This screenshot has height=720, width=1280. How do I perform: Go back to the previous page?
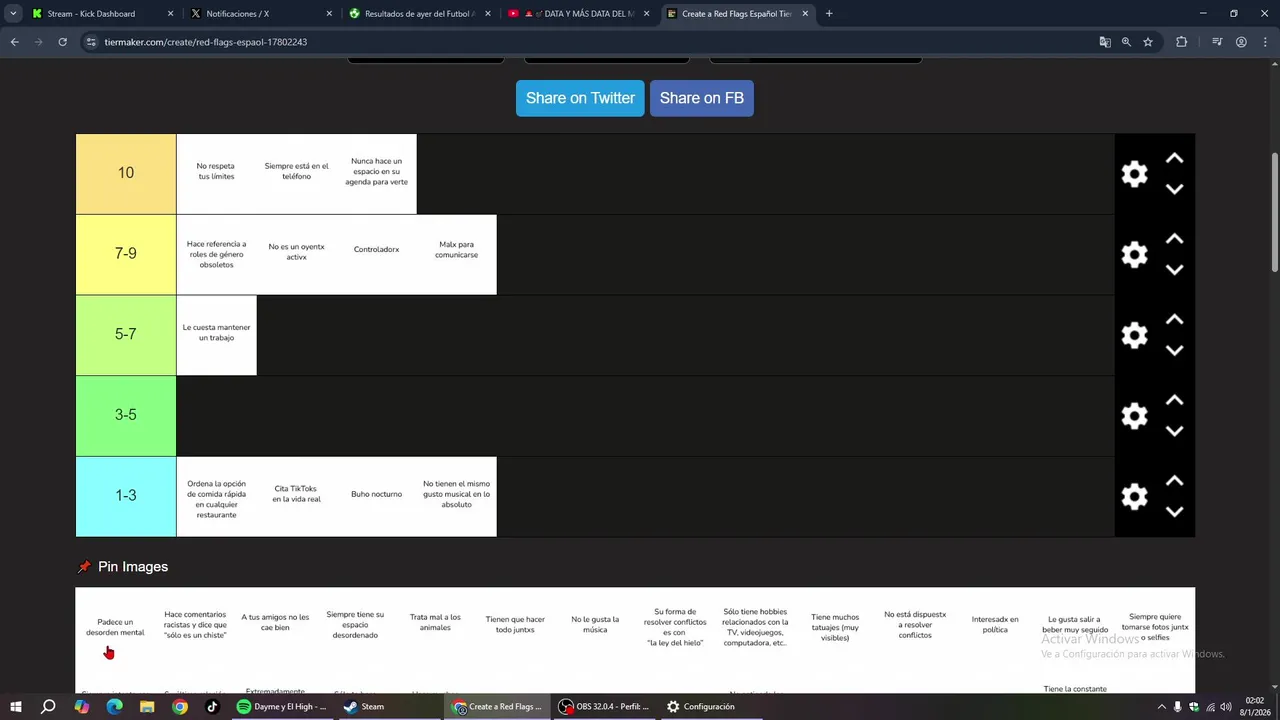click(14, 42)
